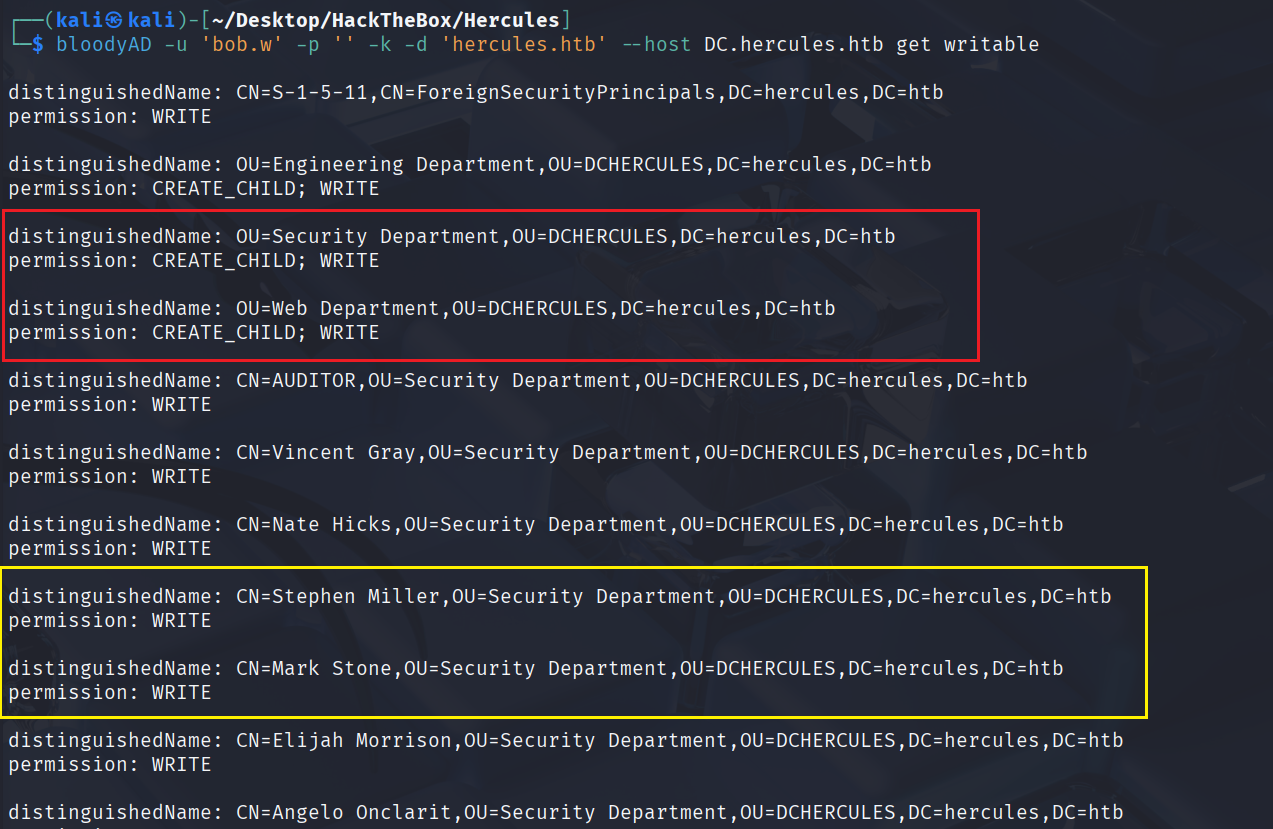Select the CN=AUDITOR distinguishedName line

coord(518,381)
